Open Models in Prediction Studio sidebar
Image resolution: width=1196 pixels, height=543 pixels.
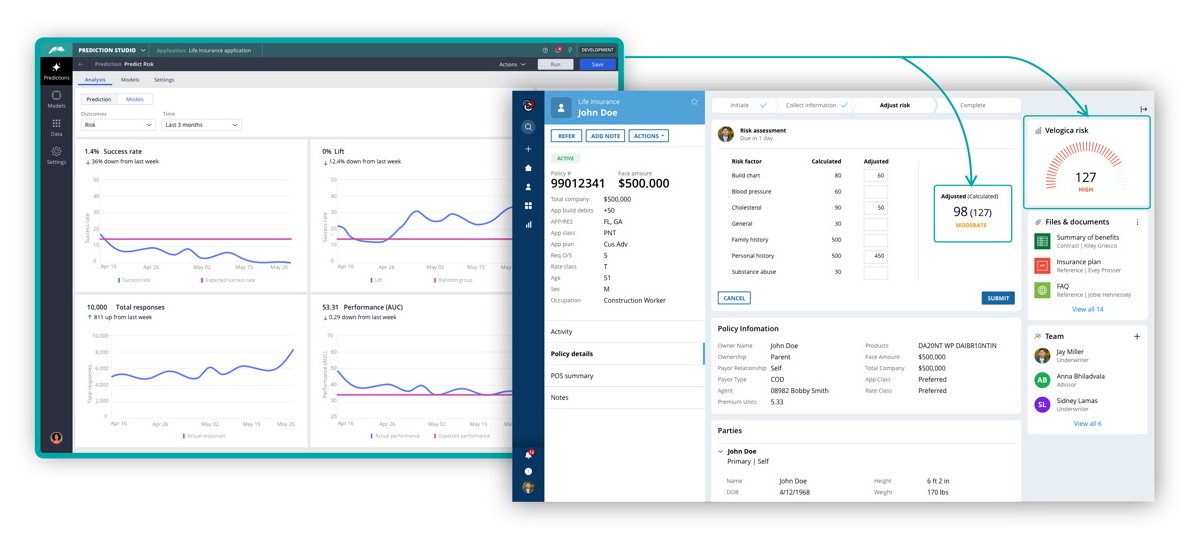coord(56,99)
